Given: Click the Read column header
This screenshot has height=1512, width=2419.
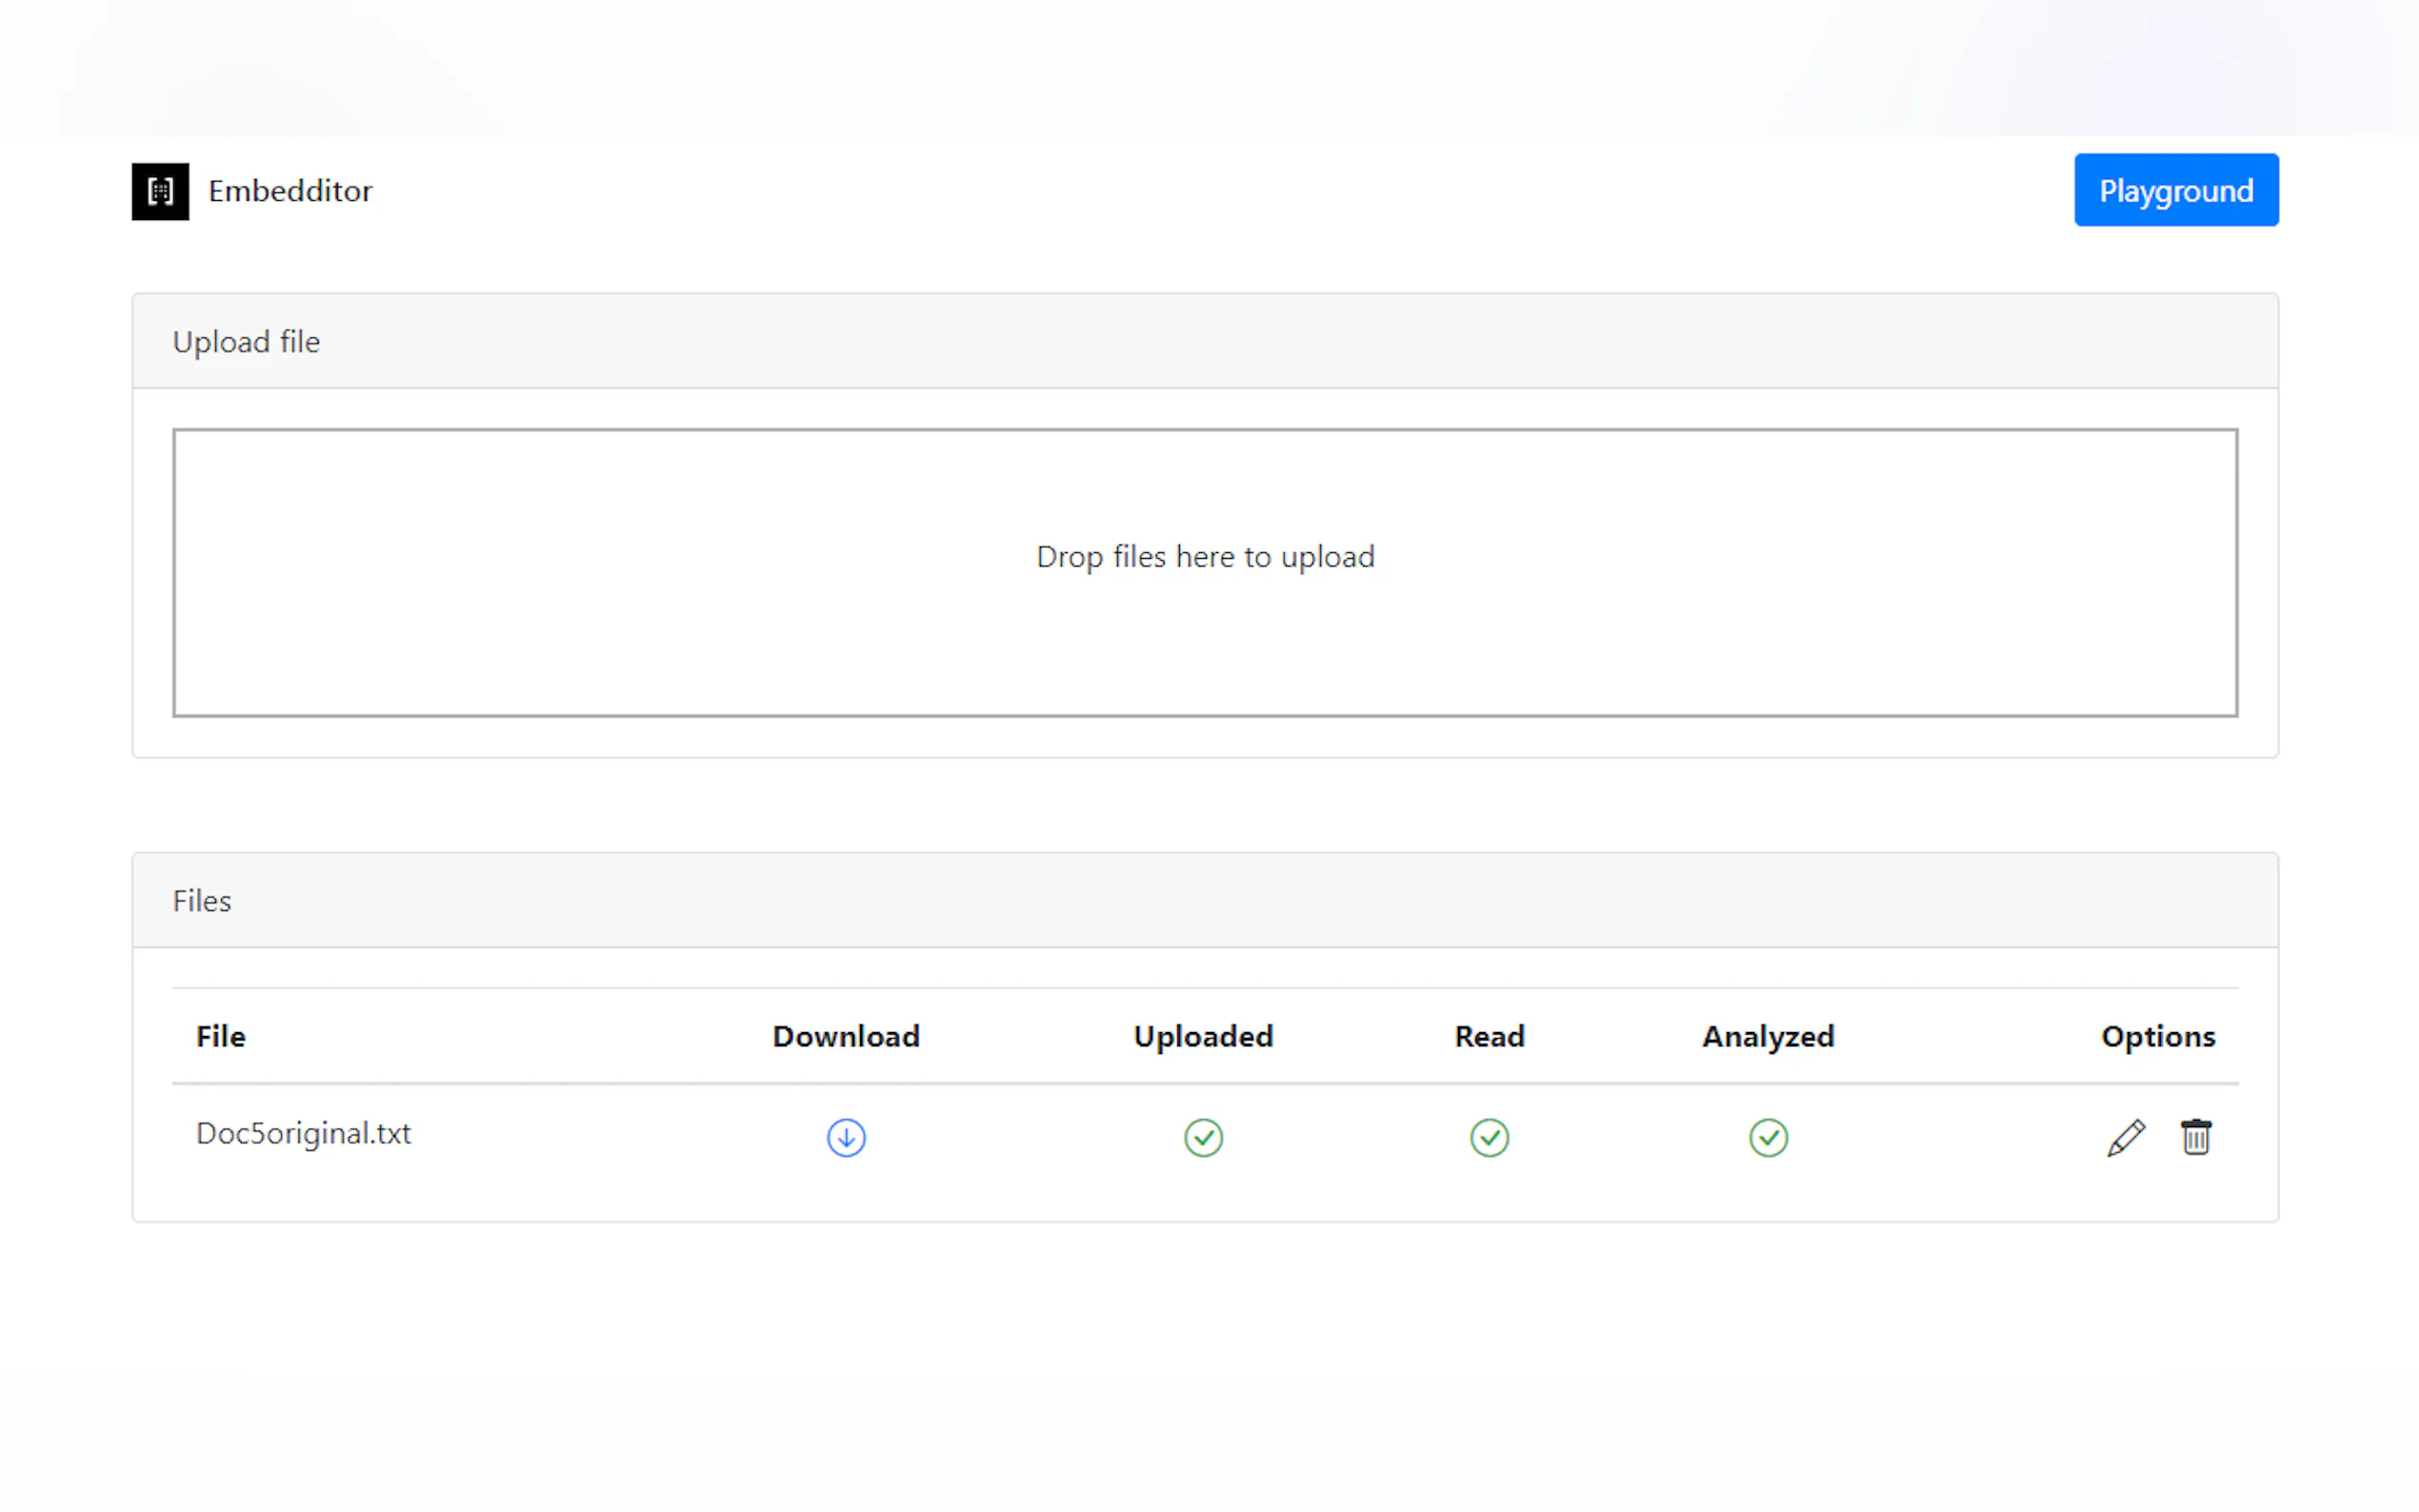Looking at the screenshot, I should point(1489,1036).
